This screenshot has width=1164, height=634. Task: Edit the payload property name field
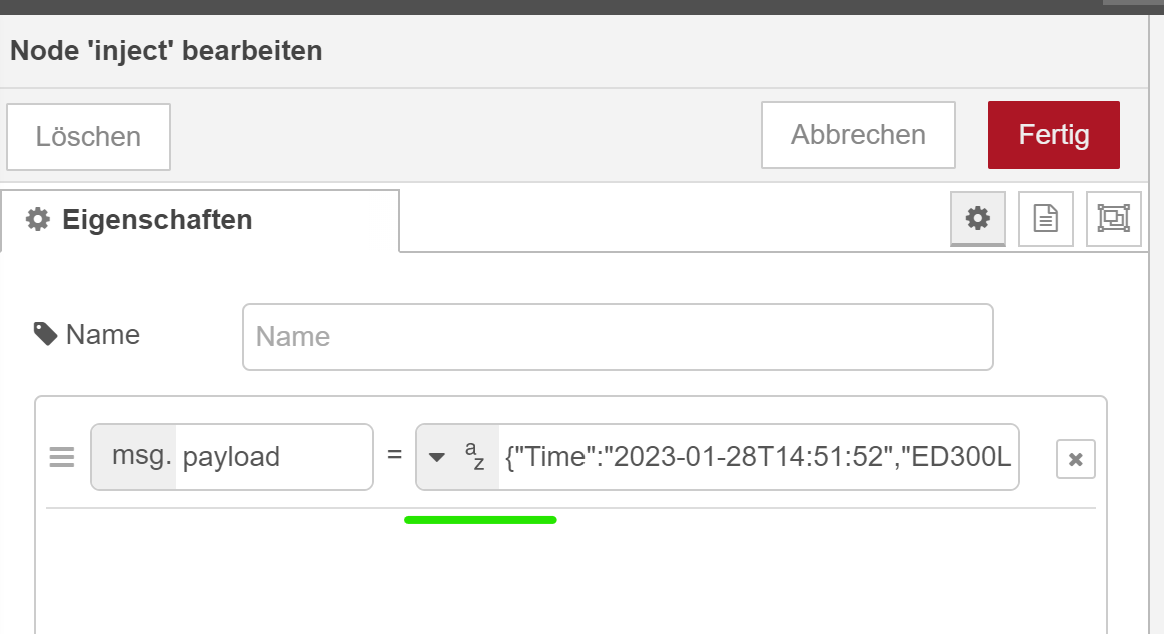coord(272,457)
